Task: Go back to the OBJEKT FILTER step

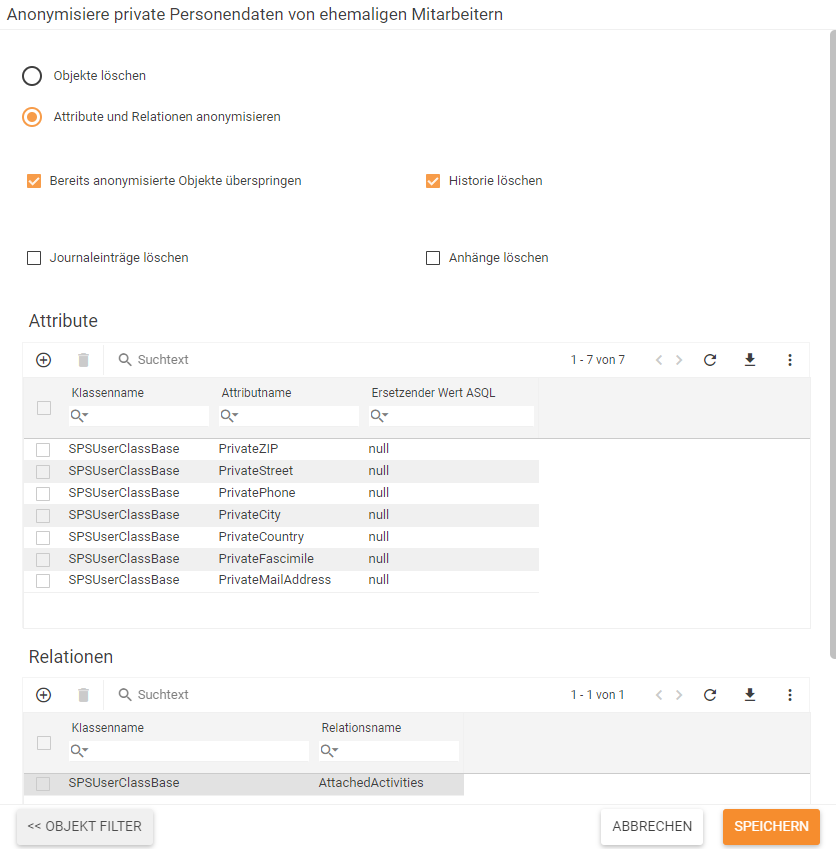Action: (x=84, y=826)
